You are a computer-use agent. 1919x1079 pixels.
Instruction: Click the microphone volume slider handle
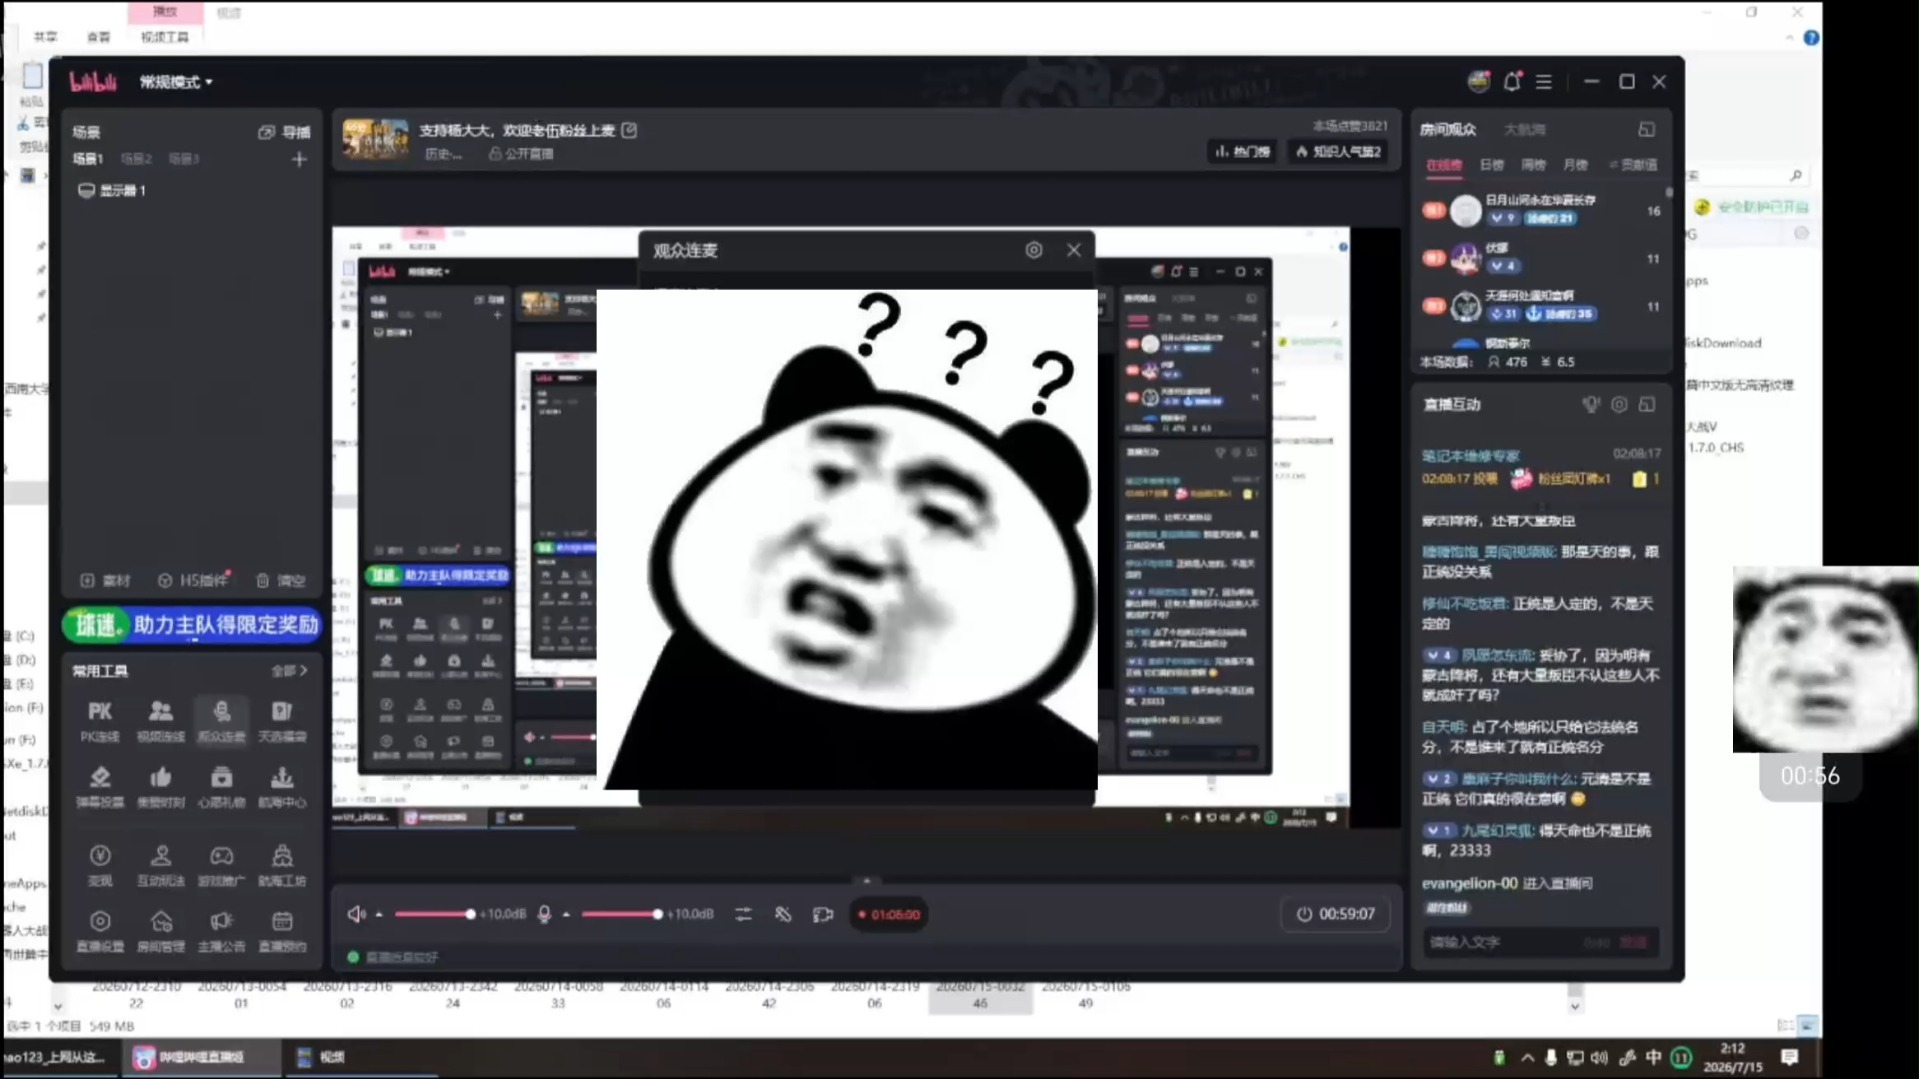[657, 914]
